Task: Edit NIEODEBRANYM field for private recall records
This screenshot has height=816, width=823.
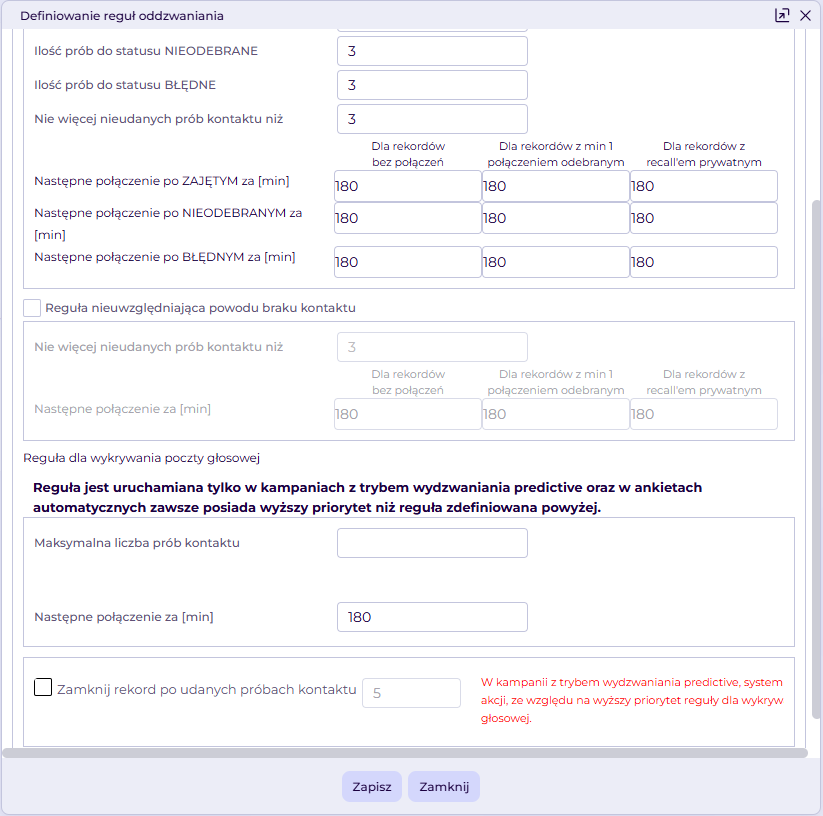Action: point(704,218)
